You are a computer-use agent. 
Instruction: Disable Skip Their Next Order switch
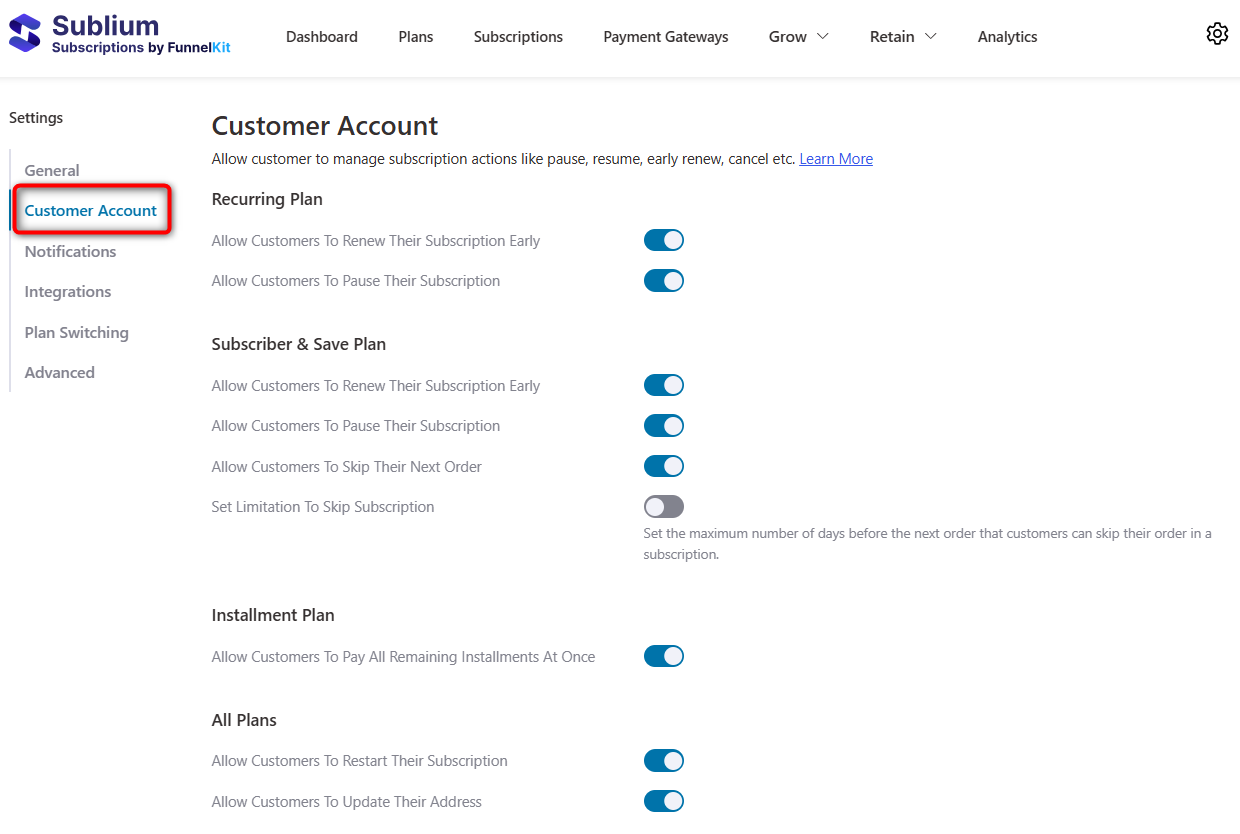(x=664, y=466)
